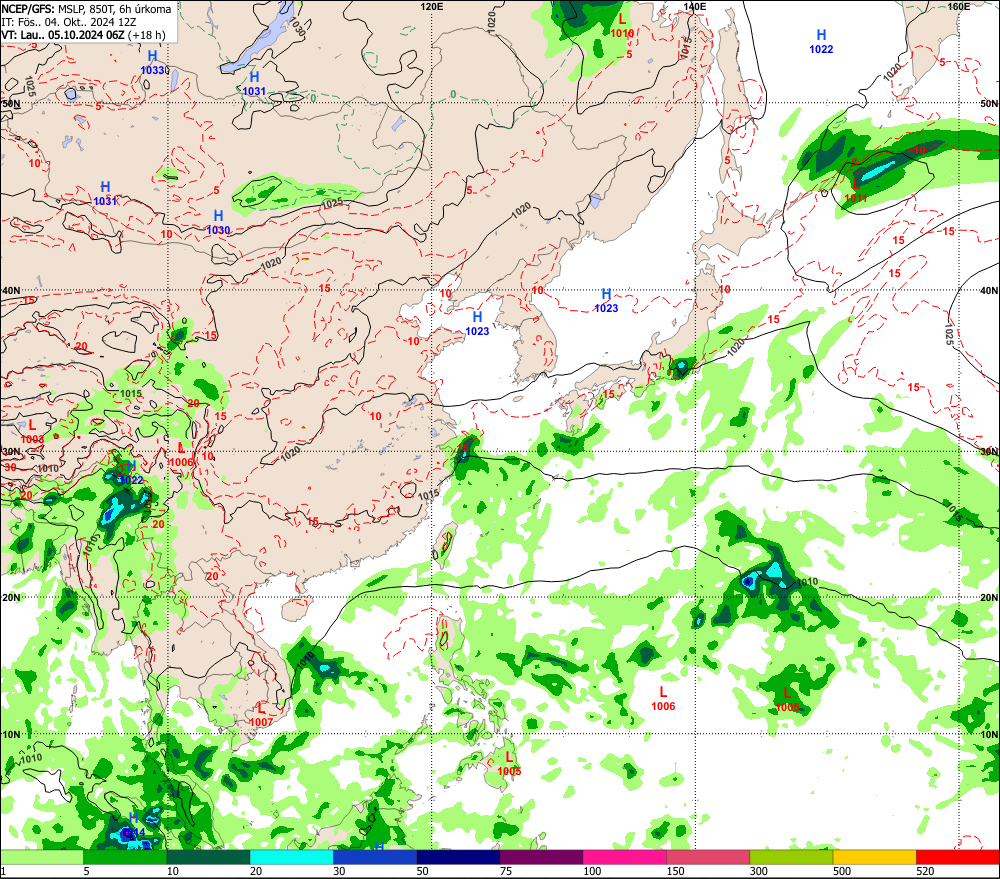
Task: Click the 160E longitude label
Action: coord(959,6)
